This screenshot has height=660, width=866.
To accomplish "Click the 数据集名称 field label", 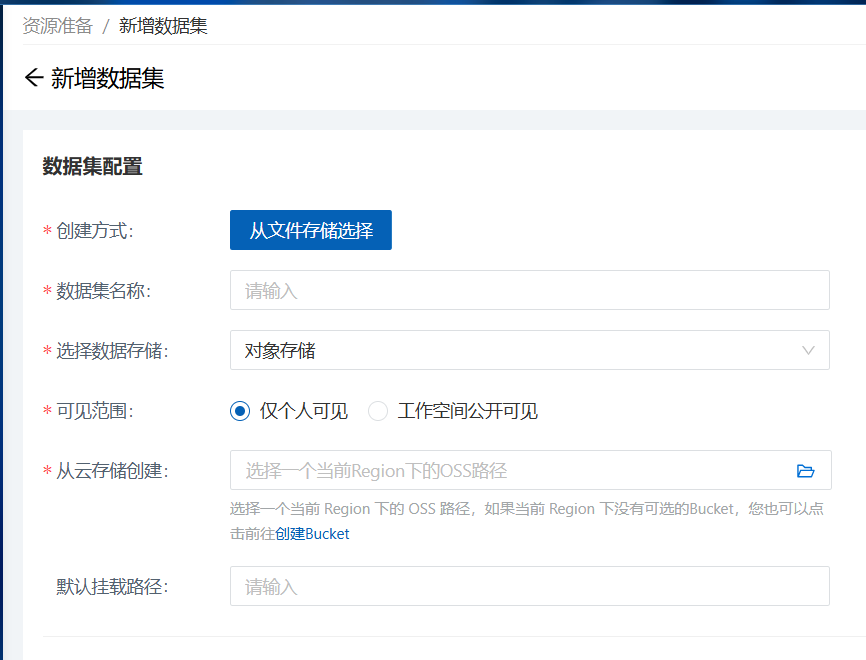I will (x=103, y=291).
